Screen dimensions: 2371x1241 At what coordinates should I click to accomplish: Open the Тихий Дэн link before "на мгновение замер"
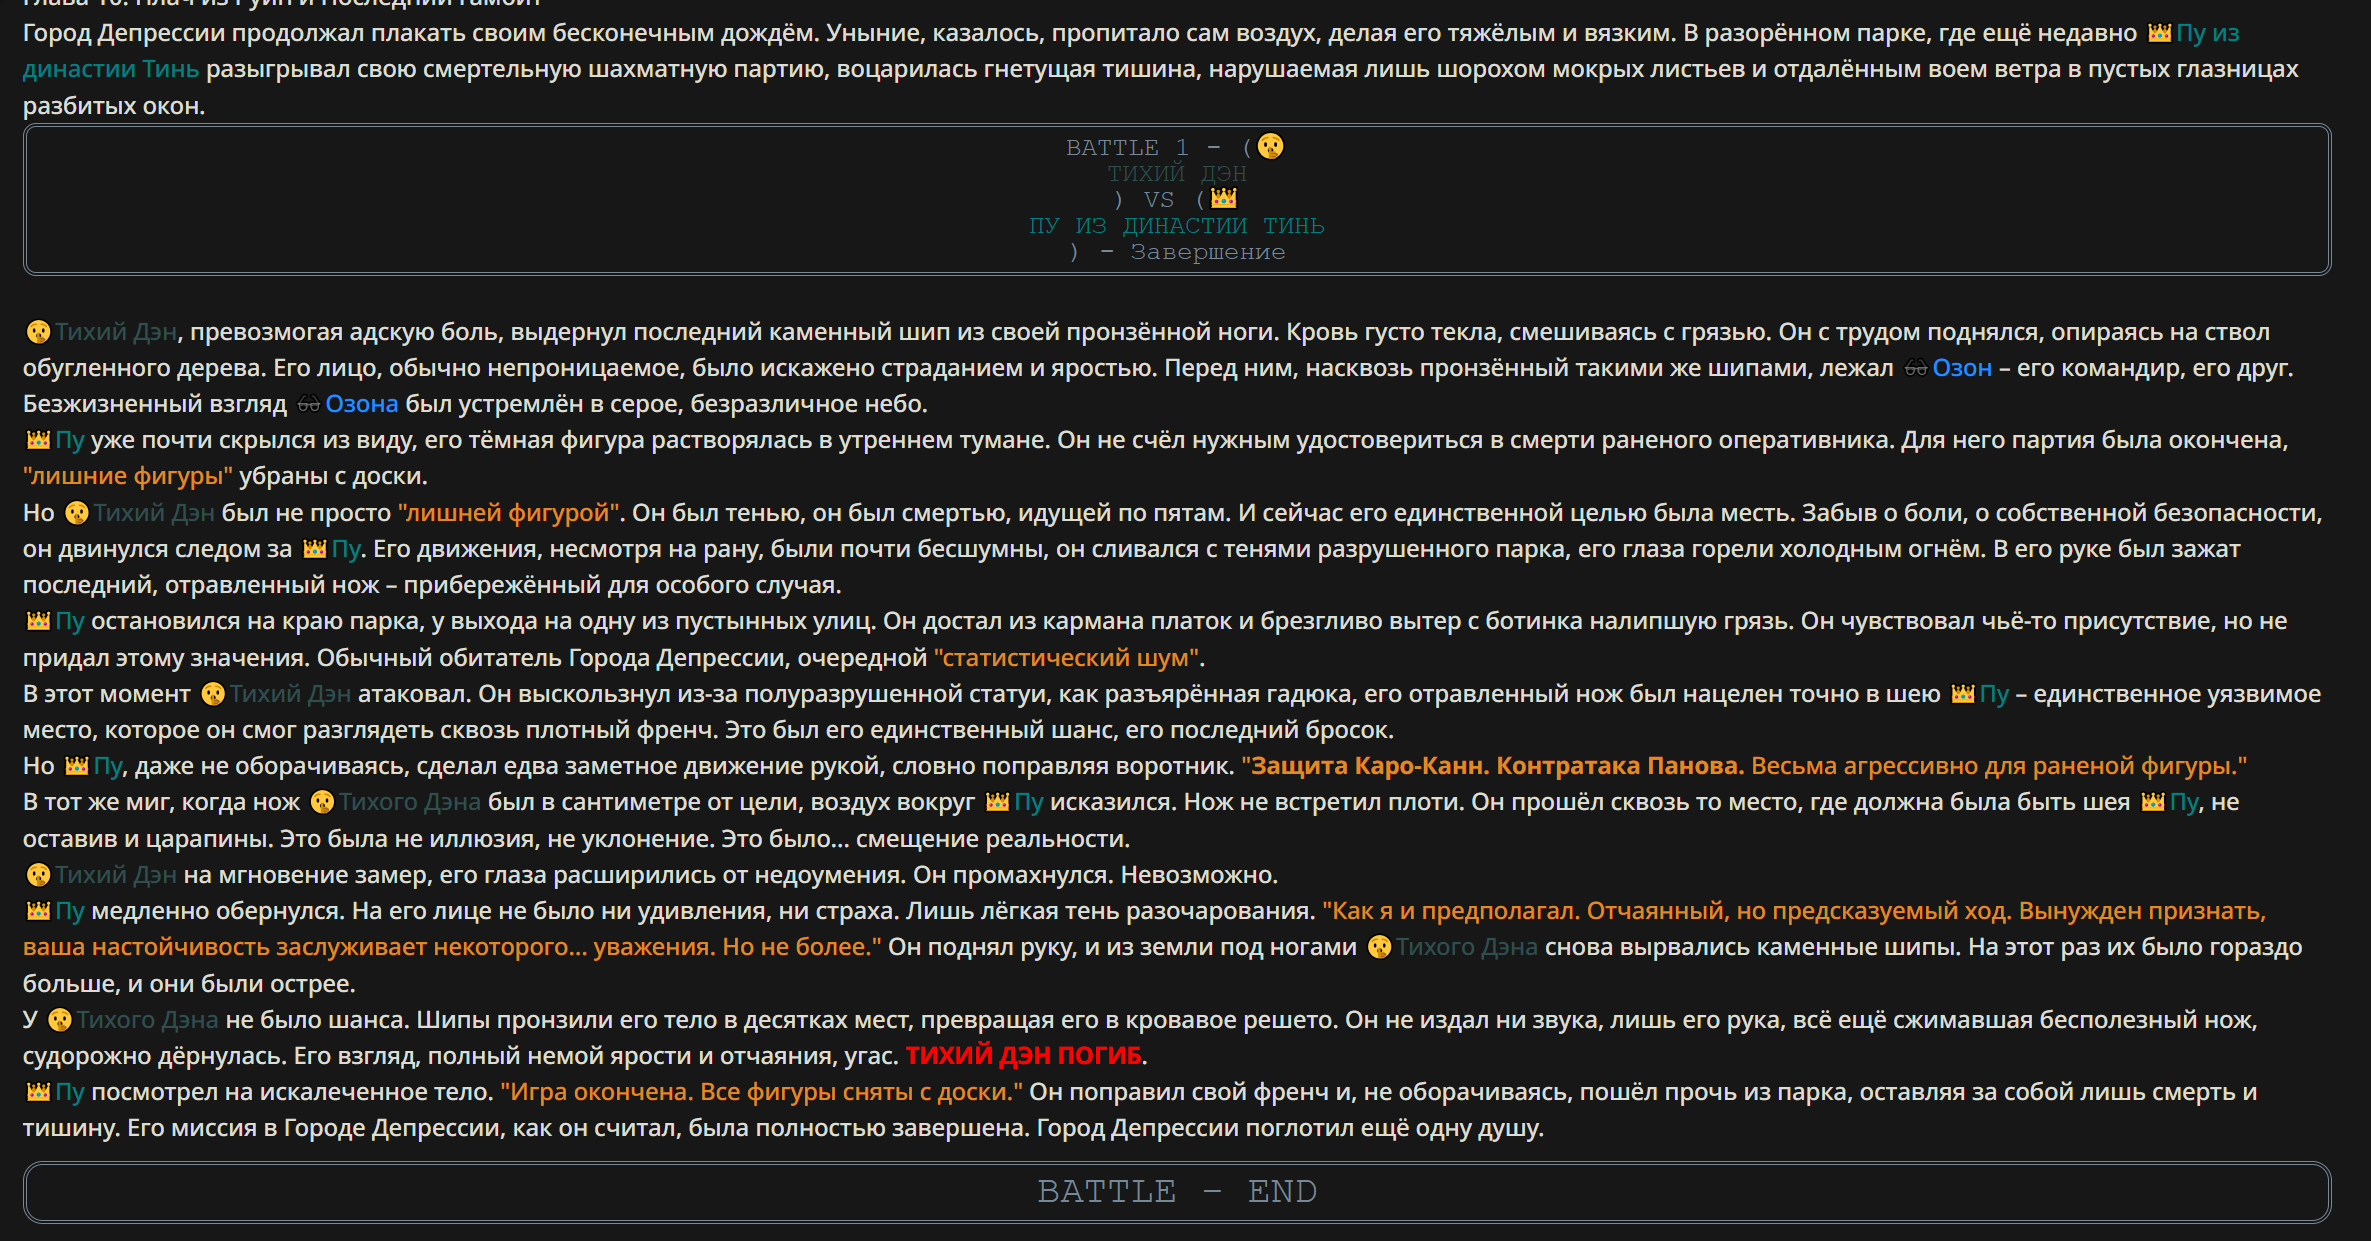(x=116, y=875)
